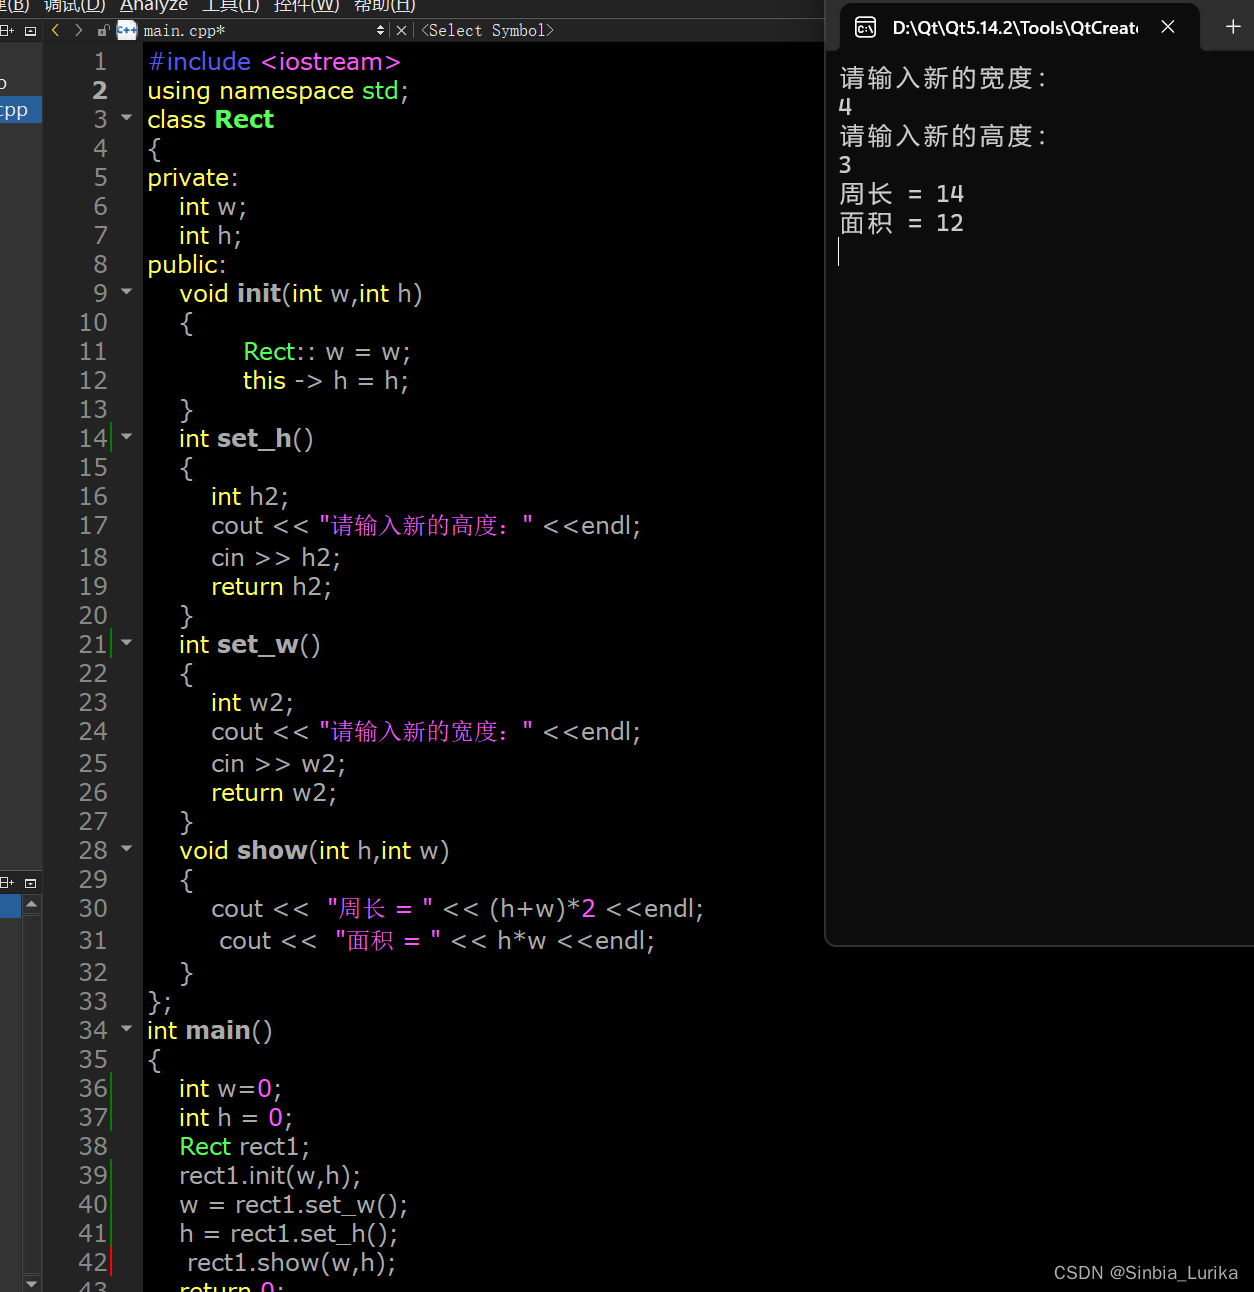Click 'Rect:: w = w;' on line 11

tap(327, 352)
